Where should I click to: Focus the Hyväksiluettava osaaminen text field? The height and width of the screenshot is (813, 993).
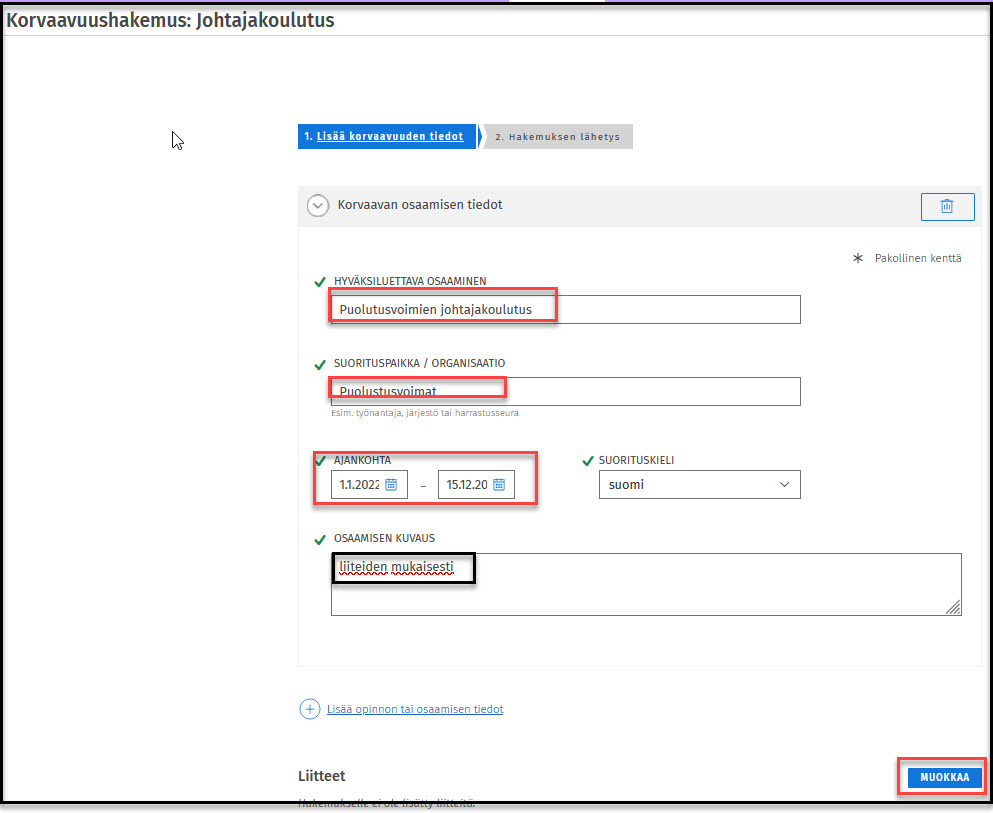point(565,310)
